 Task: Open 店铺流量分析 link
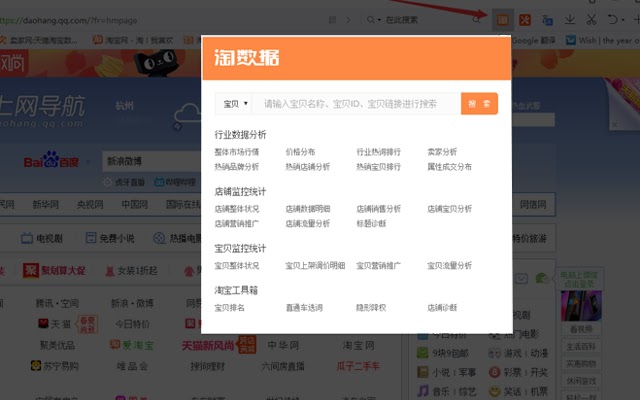tap(308, 223)
